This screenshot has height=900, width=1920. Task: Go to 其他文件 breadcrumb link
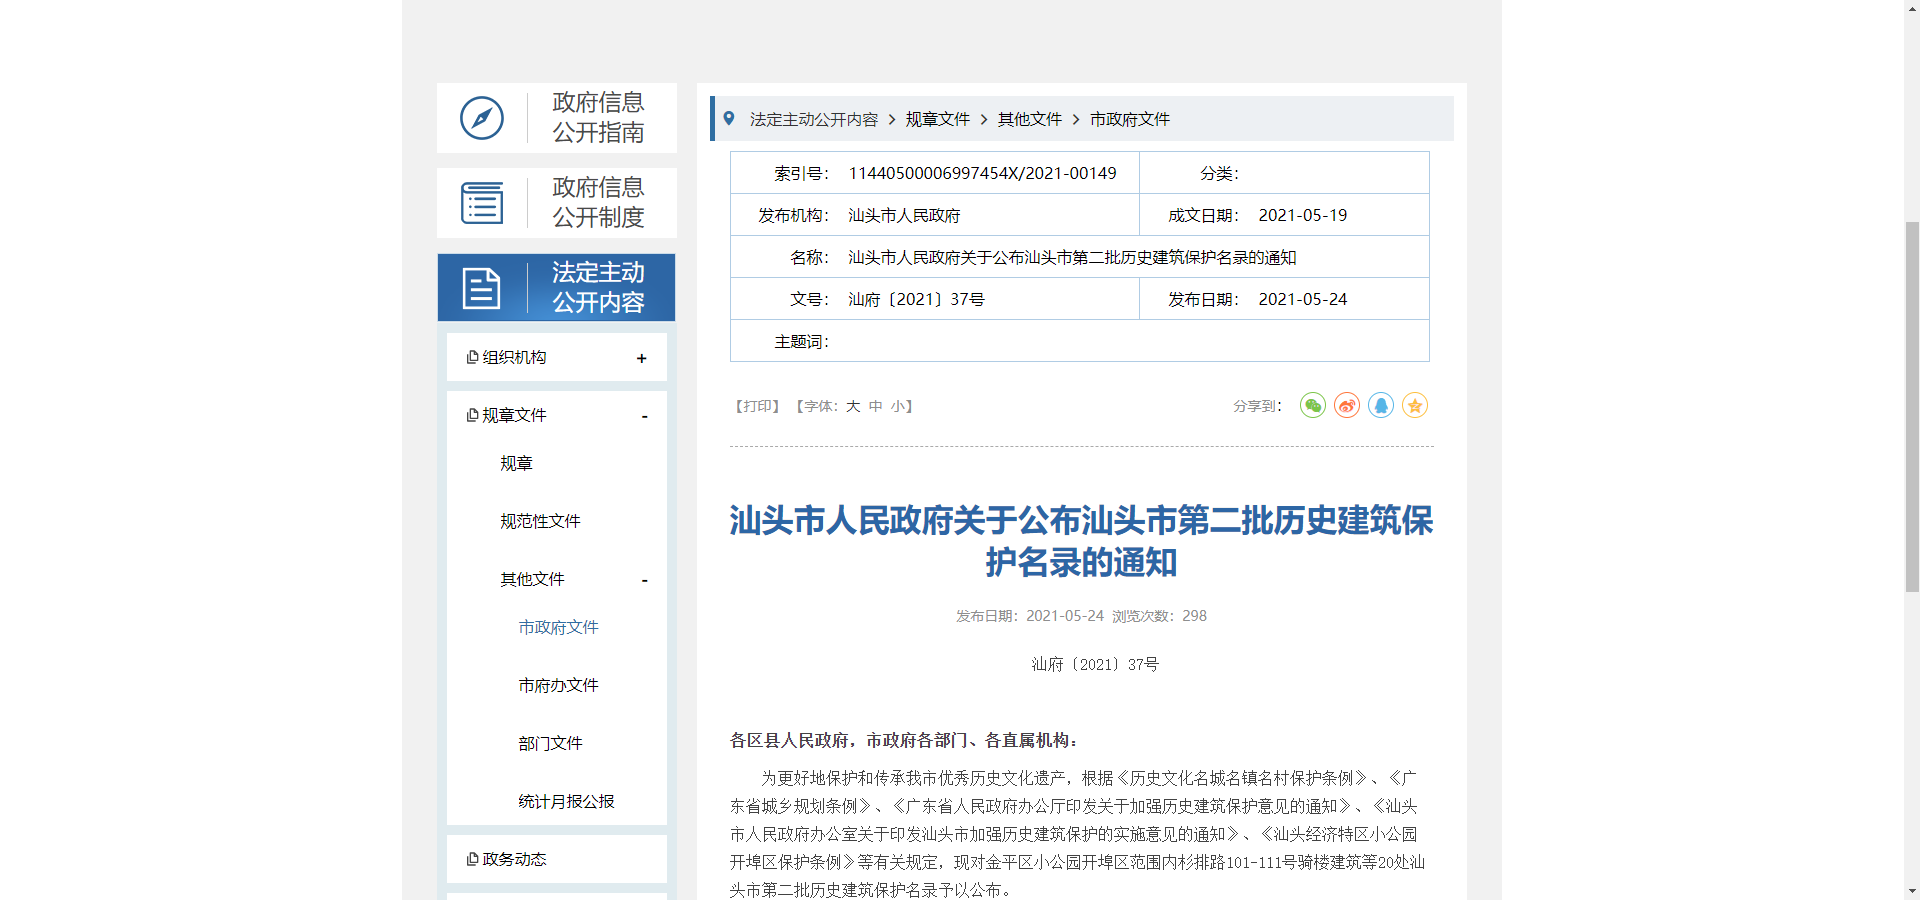1030,119
